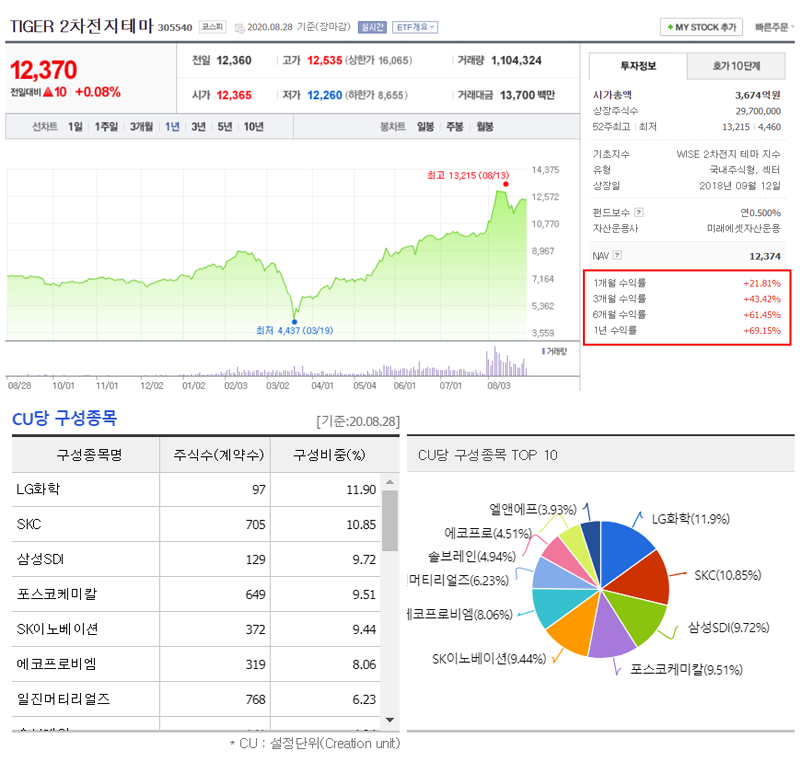Click the 엘앤에프(3.93%) pie label
This screenshot has height=762, width=800.
click(533, 509)
